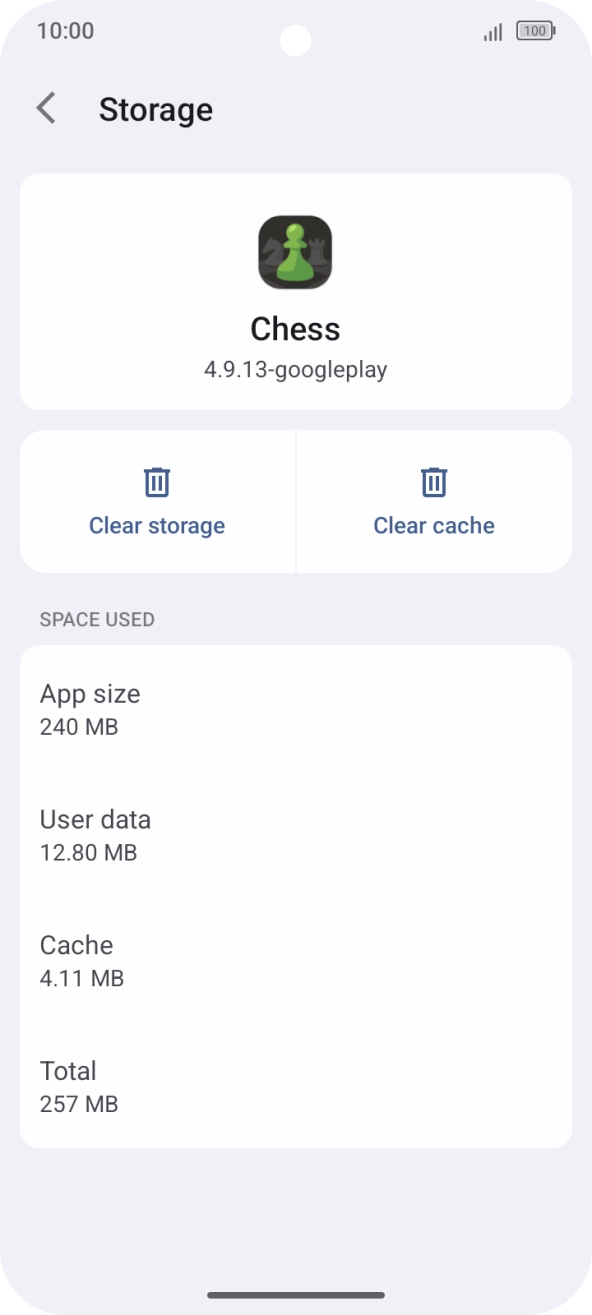592x1315 pixels.
Task: Click the Clear cache trash icon
Action: [x=434, y=481]
